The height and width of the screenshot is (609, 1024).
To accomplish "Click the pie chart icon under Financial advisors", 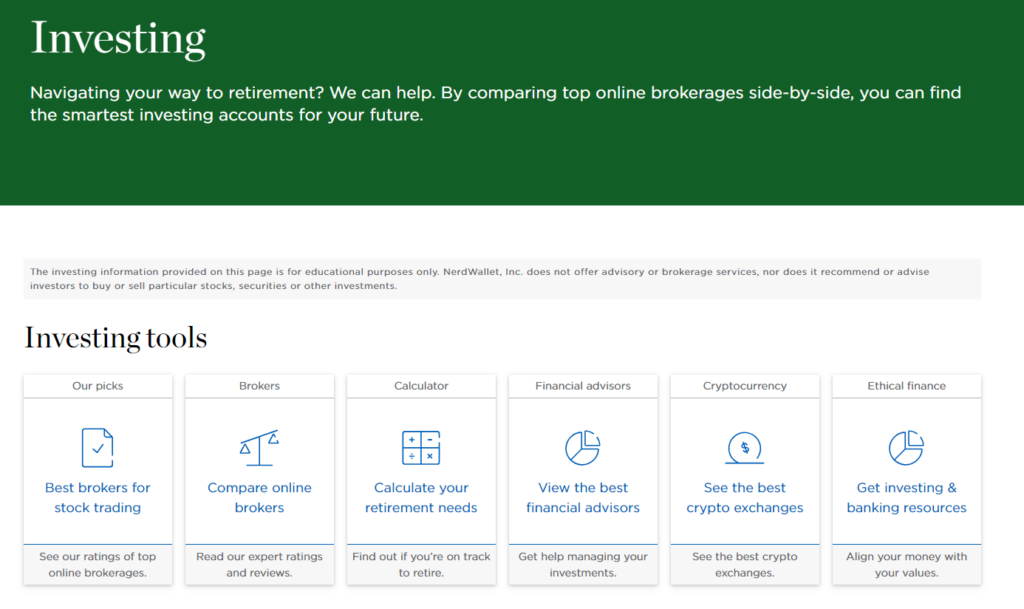I will tap(583, 447).
